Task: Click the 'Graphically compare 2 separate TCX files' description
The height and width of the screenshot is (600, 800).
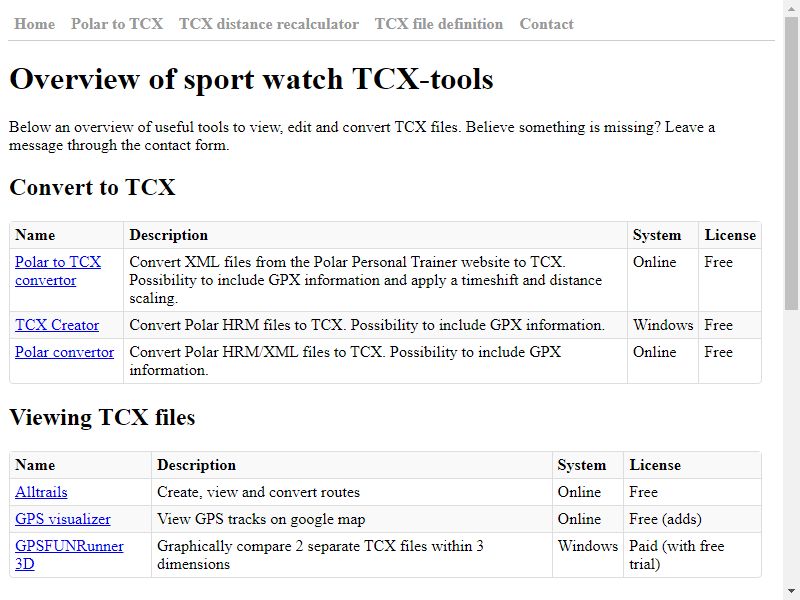Action: [x=320, y=555]
